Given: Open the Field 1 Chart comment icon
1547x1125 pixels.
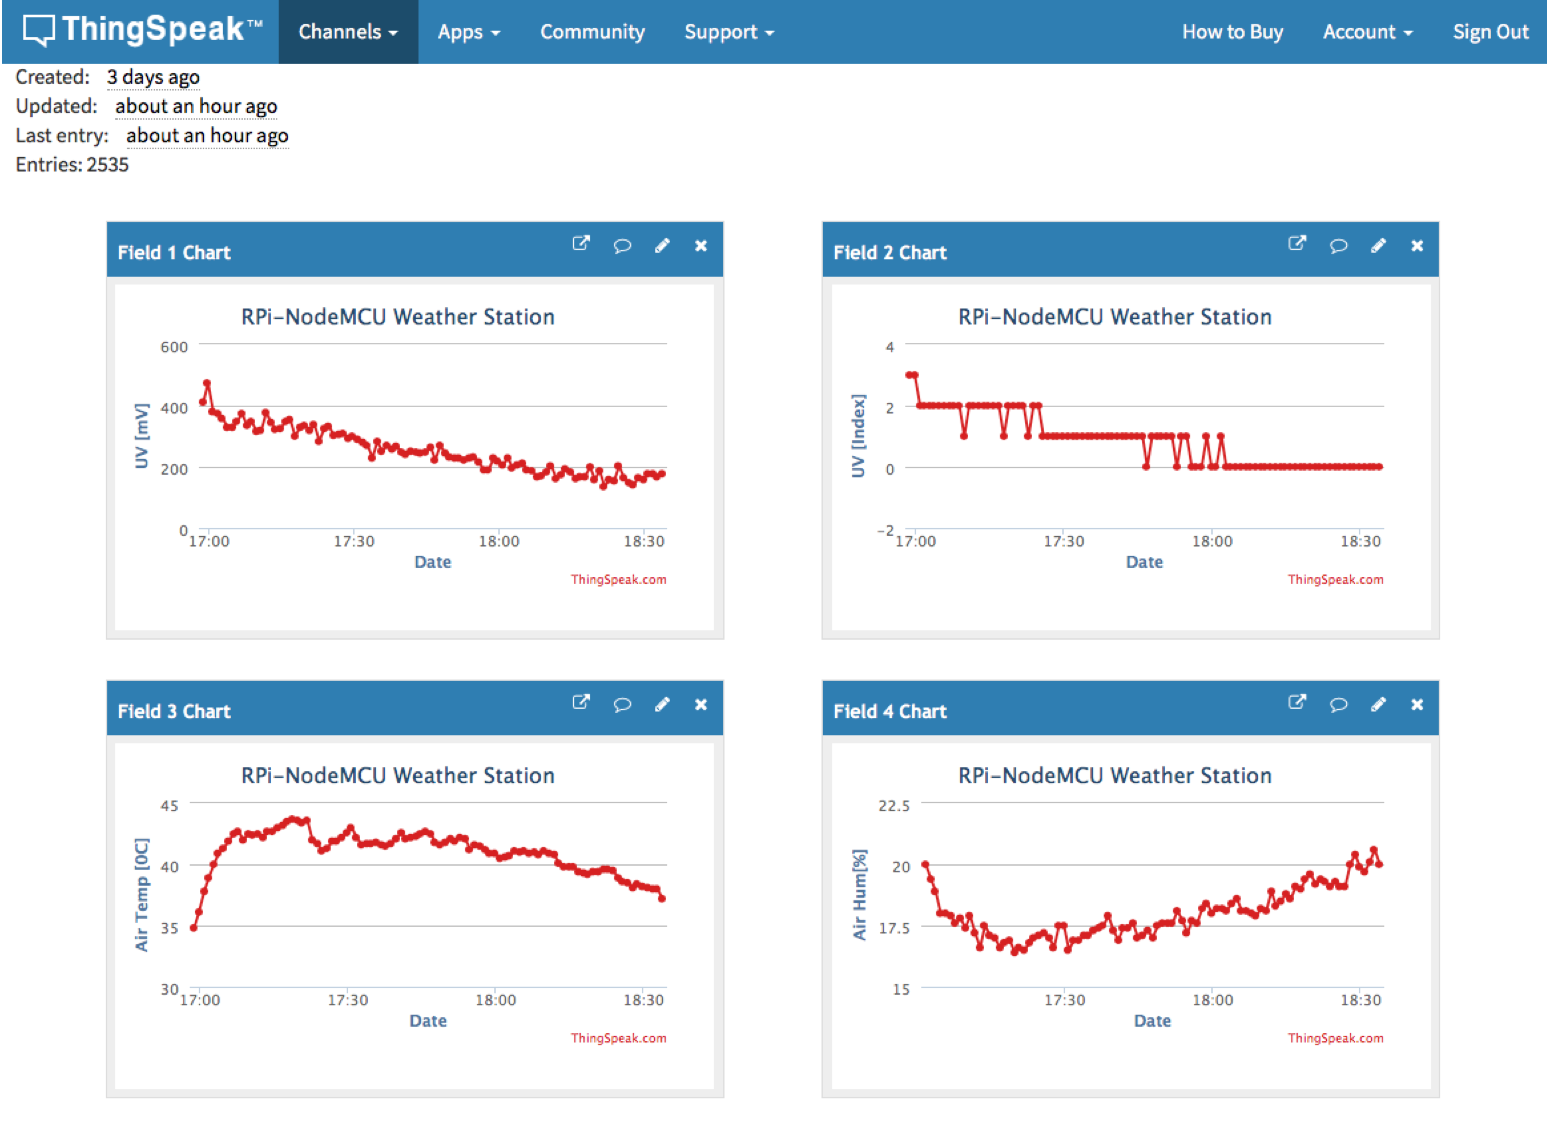Looking at the screenshot, I should click(622, 245).
